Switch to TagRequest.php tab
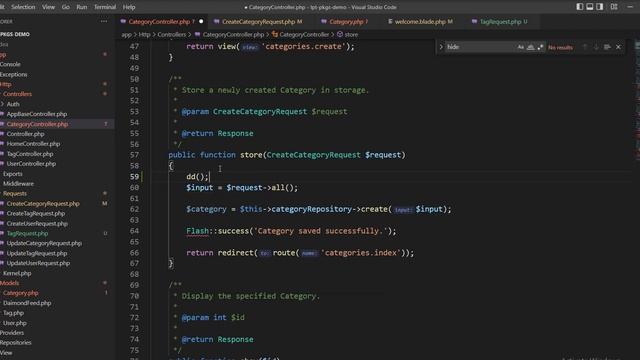The image size is (640, 360). [500, 22]
